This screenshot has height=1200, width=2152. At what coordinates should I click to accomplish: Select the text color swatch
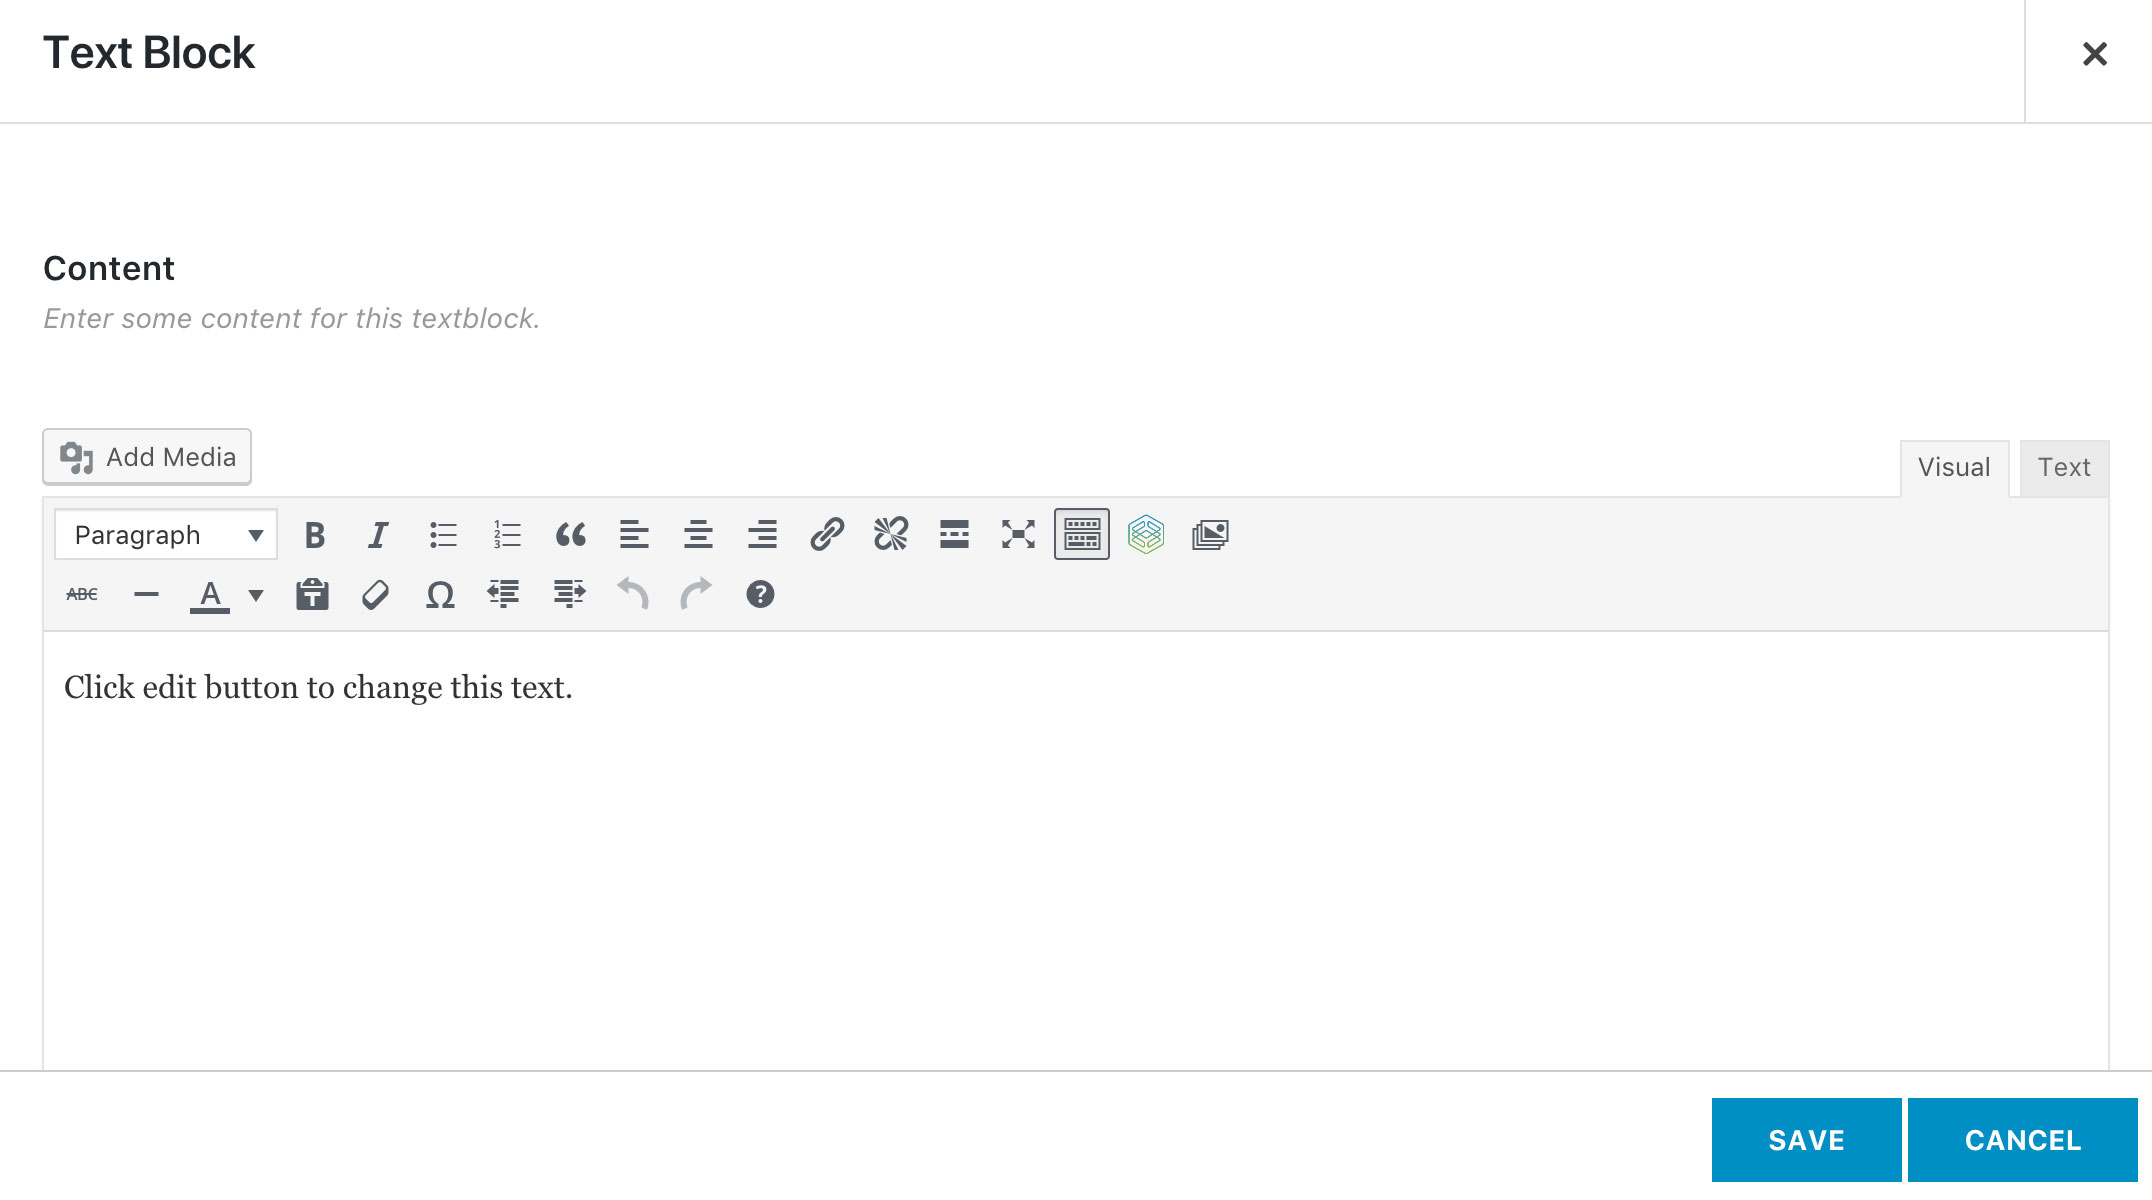tap(210, 594)
